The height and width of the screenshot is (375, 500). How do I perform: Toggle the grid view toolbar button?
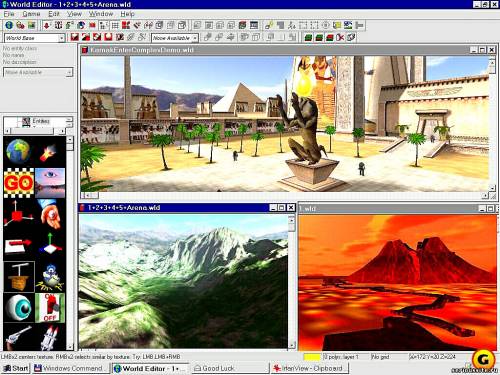coord(115,25)
